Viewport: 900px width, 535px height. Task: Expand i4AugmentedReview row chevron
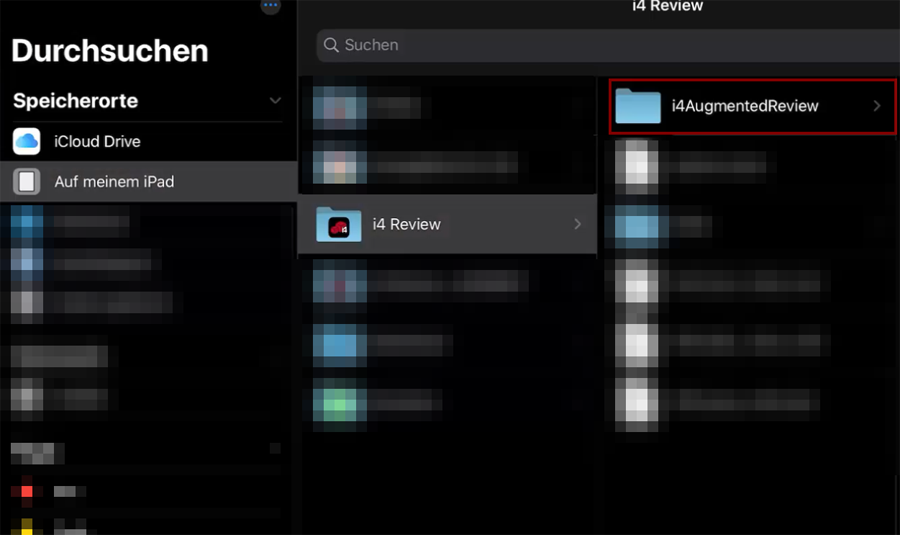point(876,106)
